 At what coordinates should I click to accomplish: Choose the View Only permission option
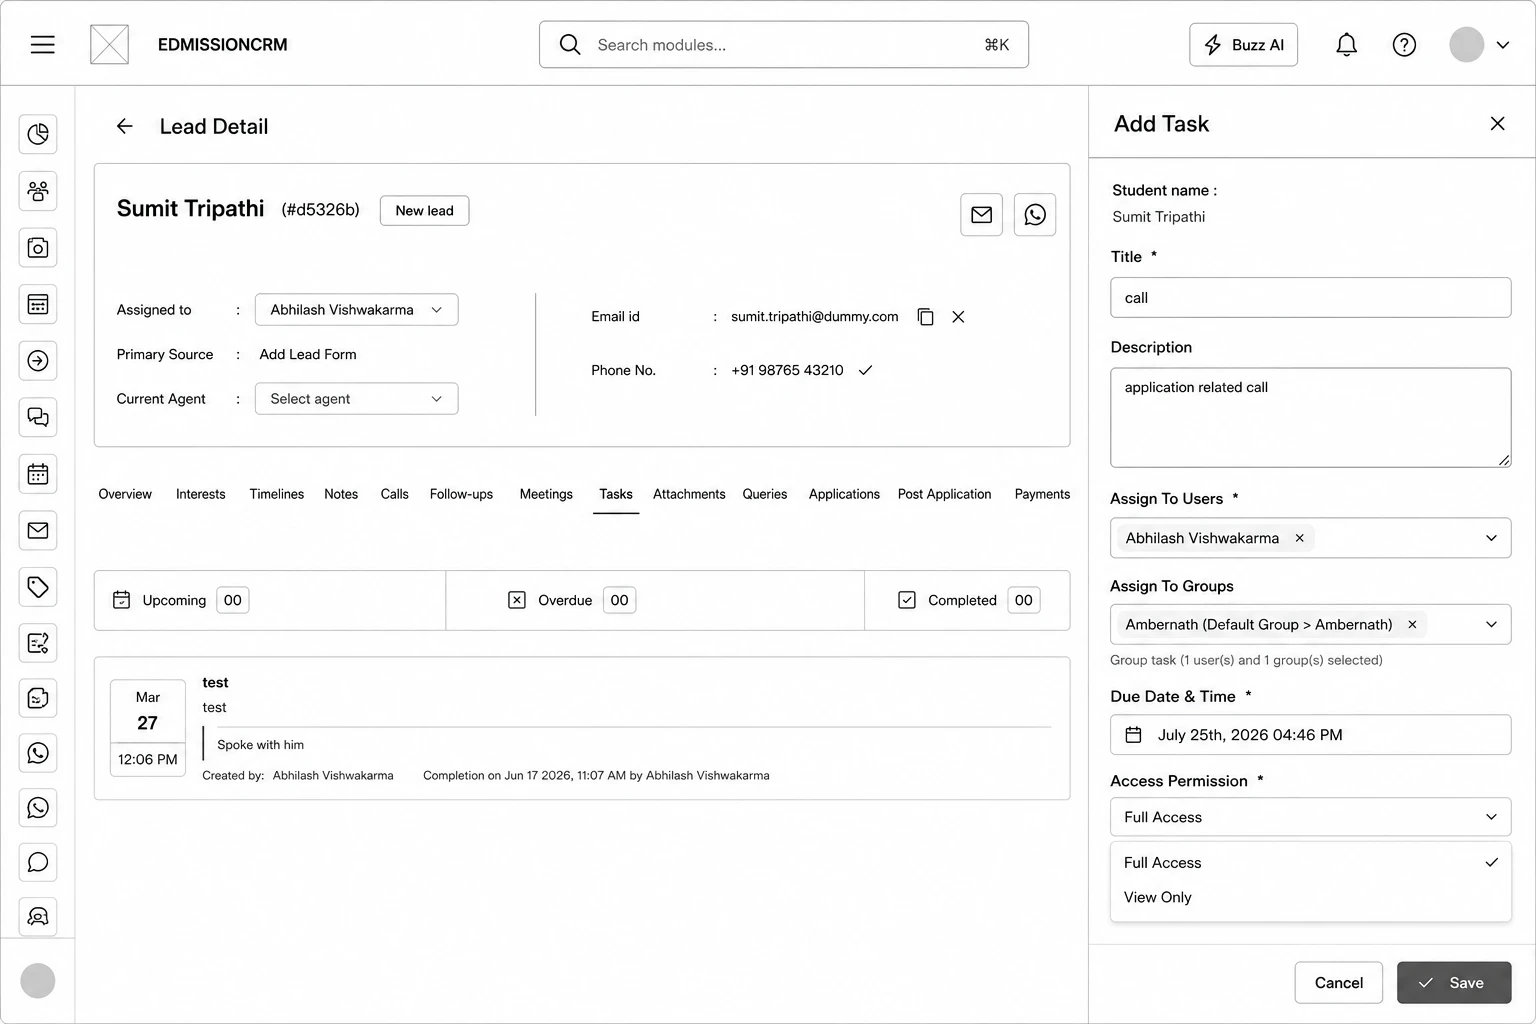point(1310,897)
